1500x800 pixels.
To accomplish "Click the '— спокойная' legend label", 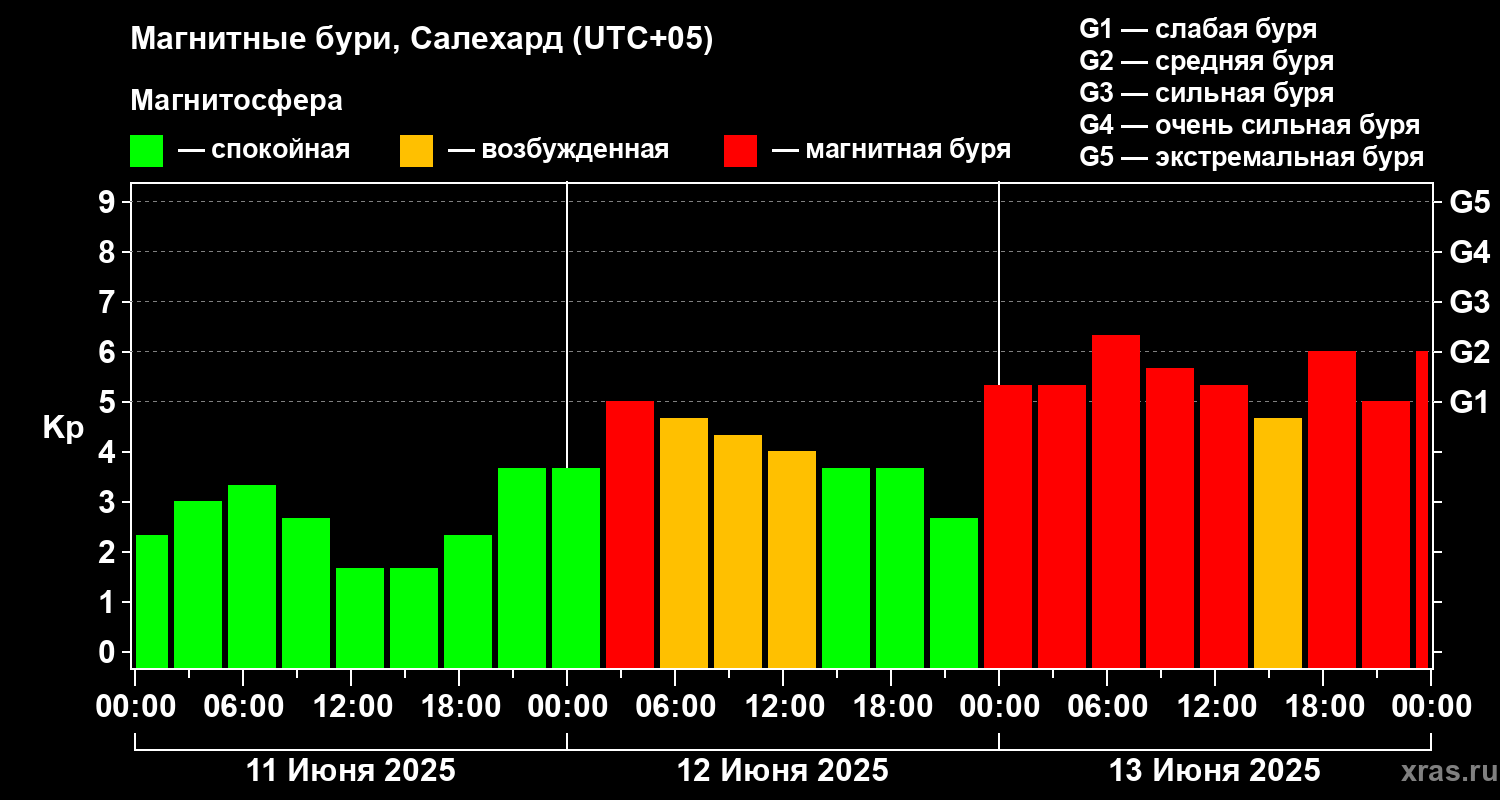I will coord(264,150).
